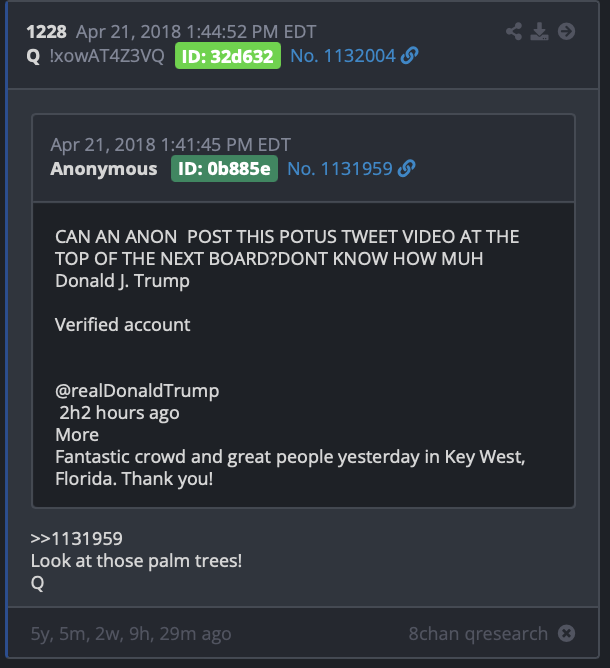Click the 'Look at those palm trees!' message
This screenshot has width=610, height=668.
(136, 561)
